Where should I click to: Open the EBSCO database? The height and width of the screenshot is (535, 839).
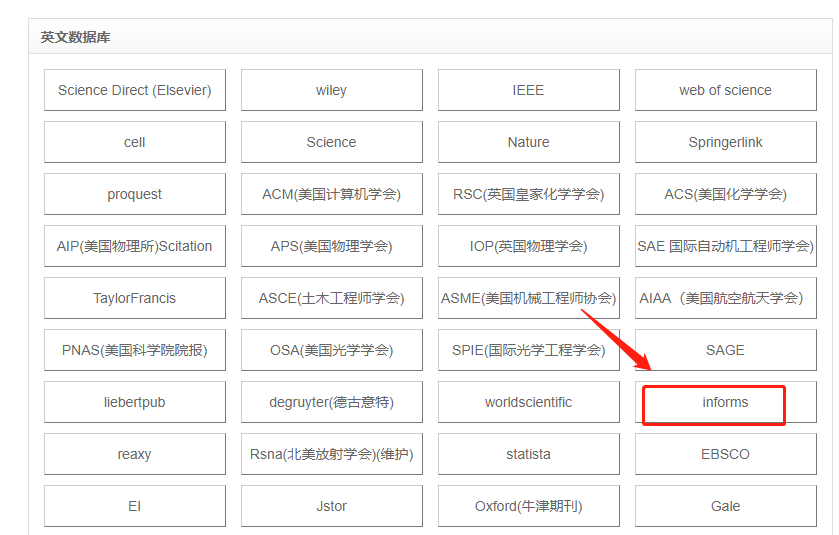(725, 454)
